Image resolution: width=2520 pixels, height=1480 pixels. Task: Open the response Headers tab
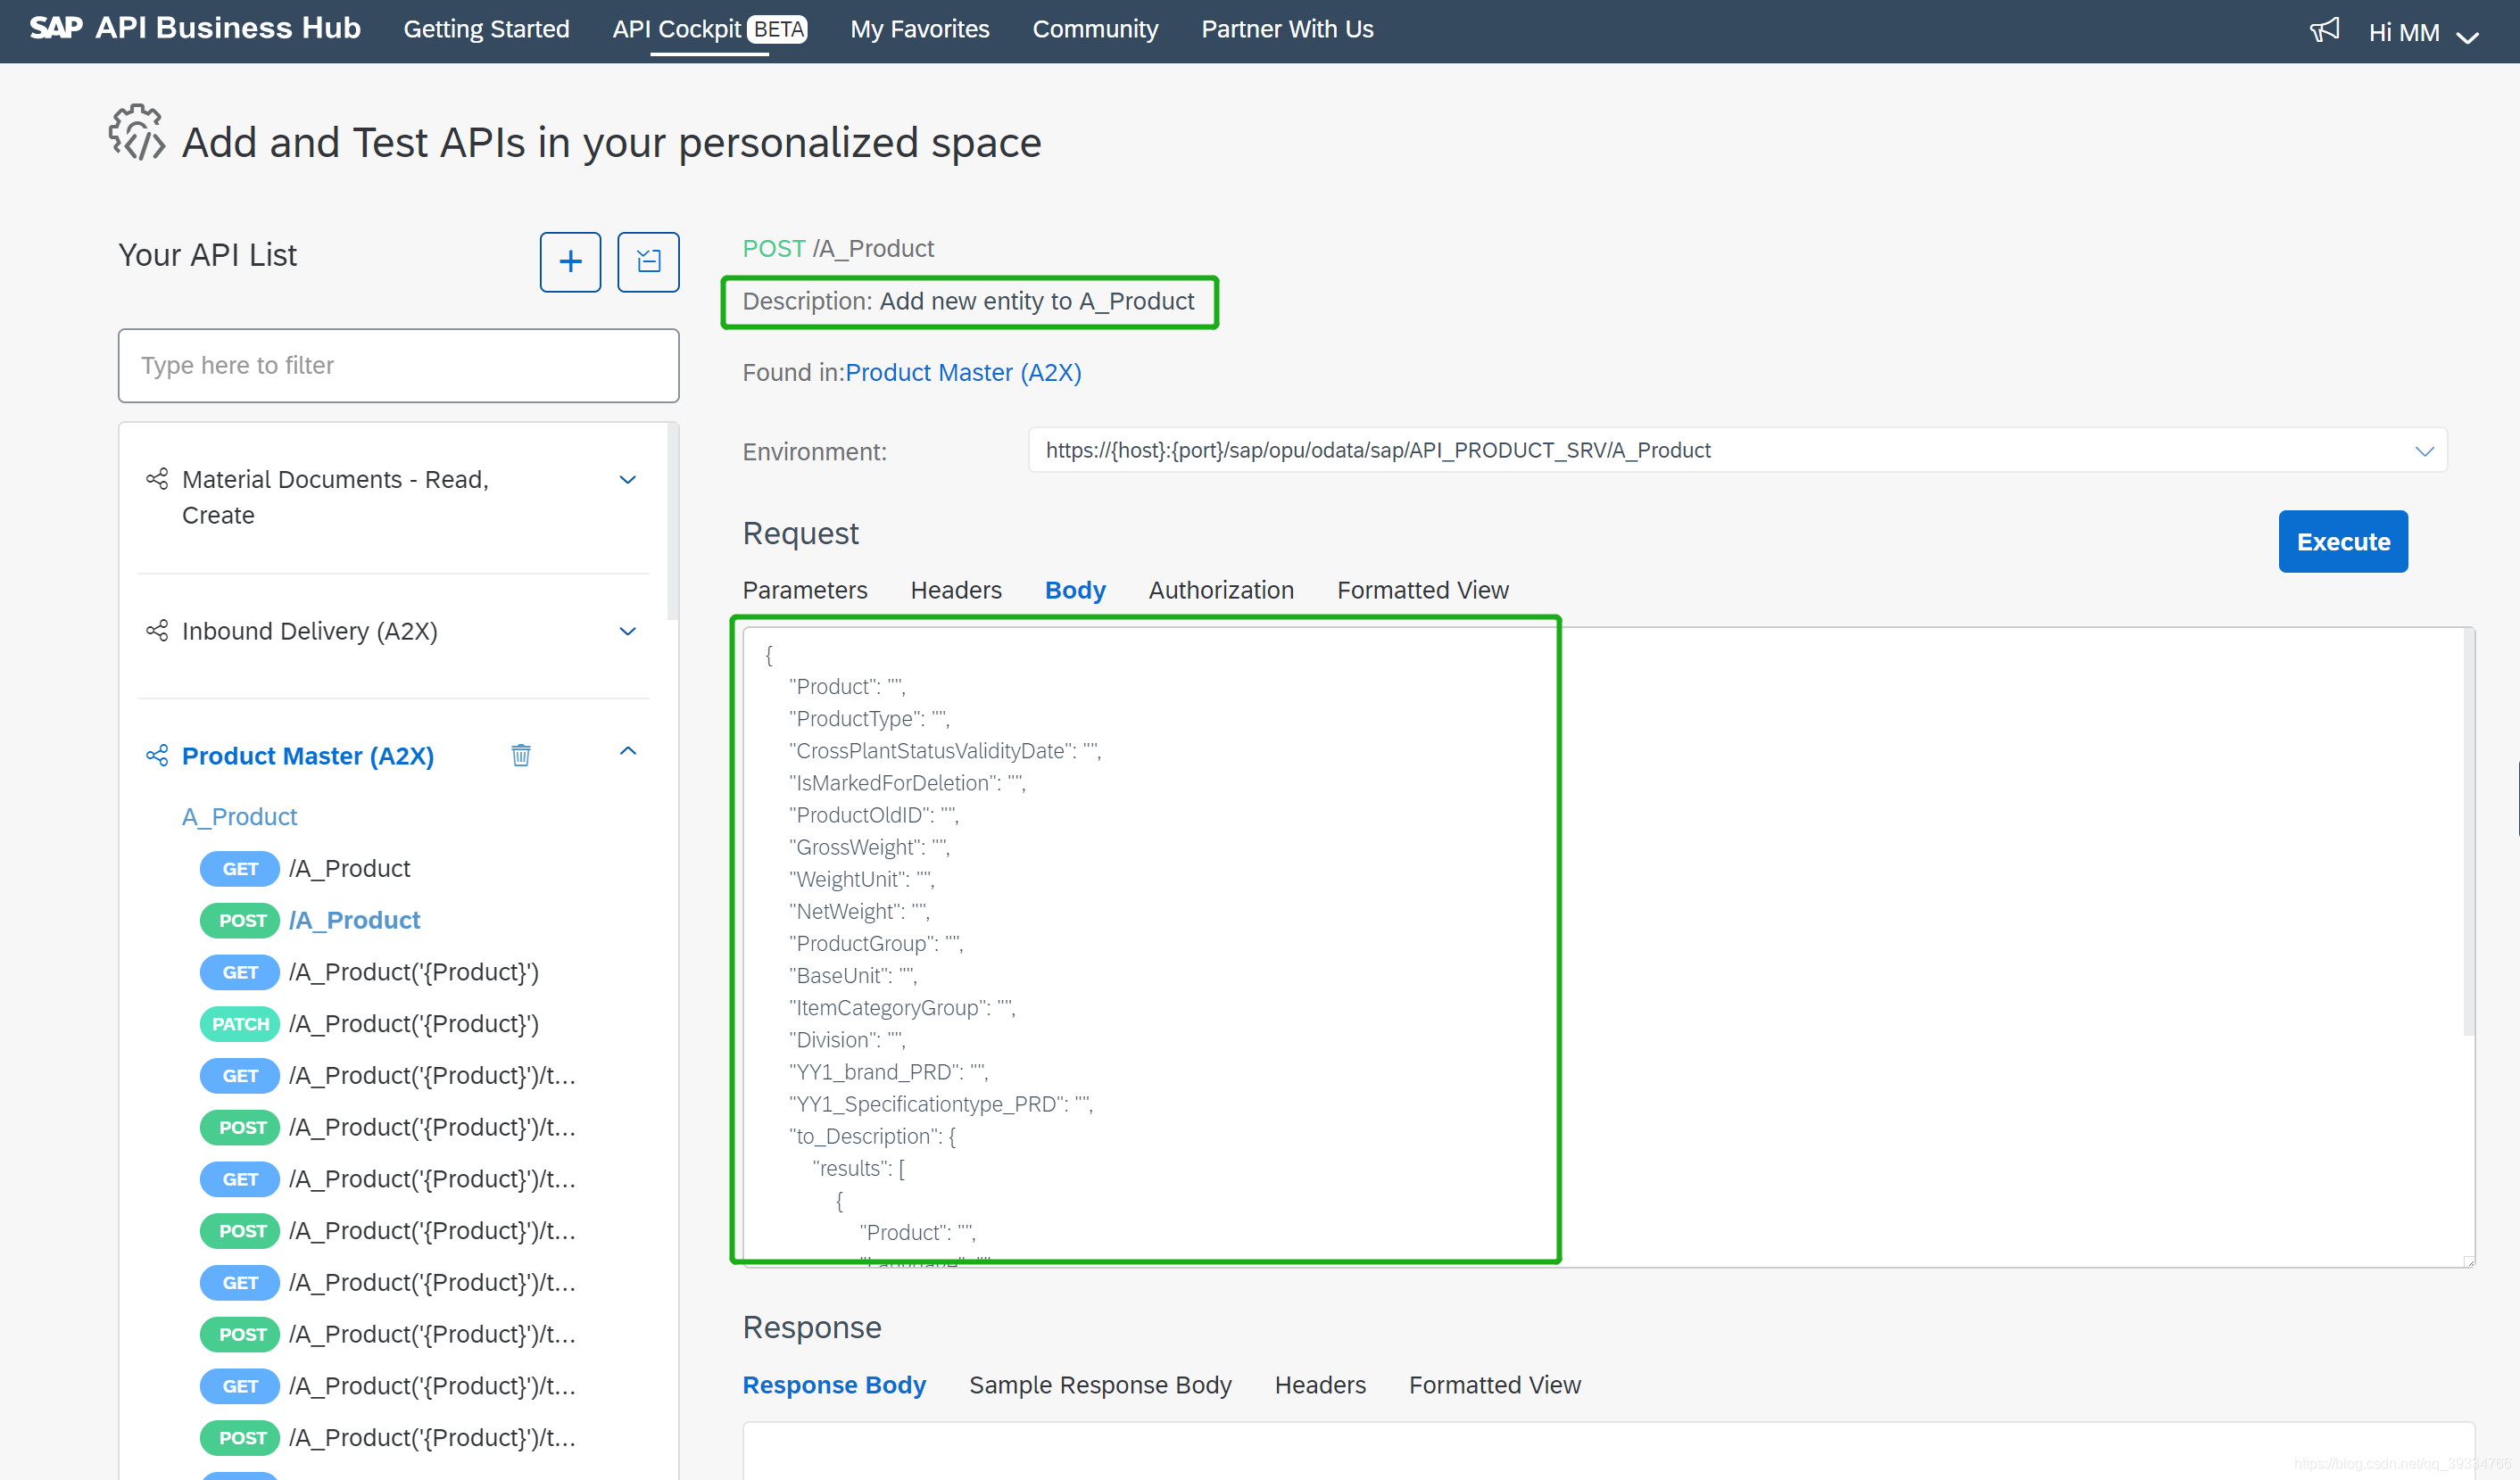pos(1319,1385)
